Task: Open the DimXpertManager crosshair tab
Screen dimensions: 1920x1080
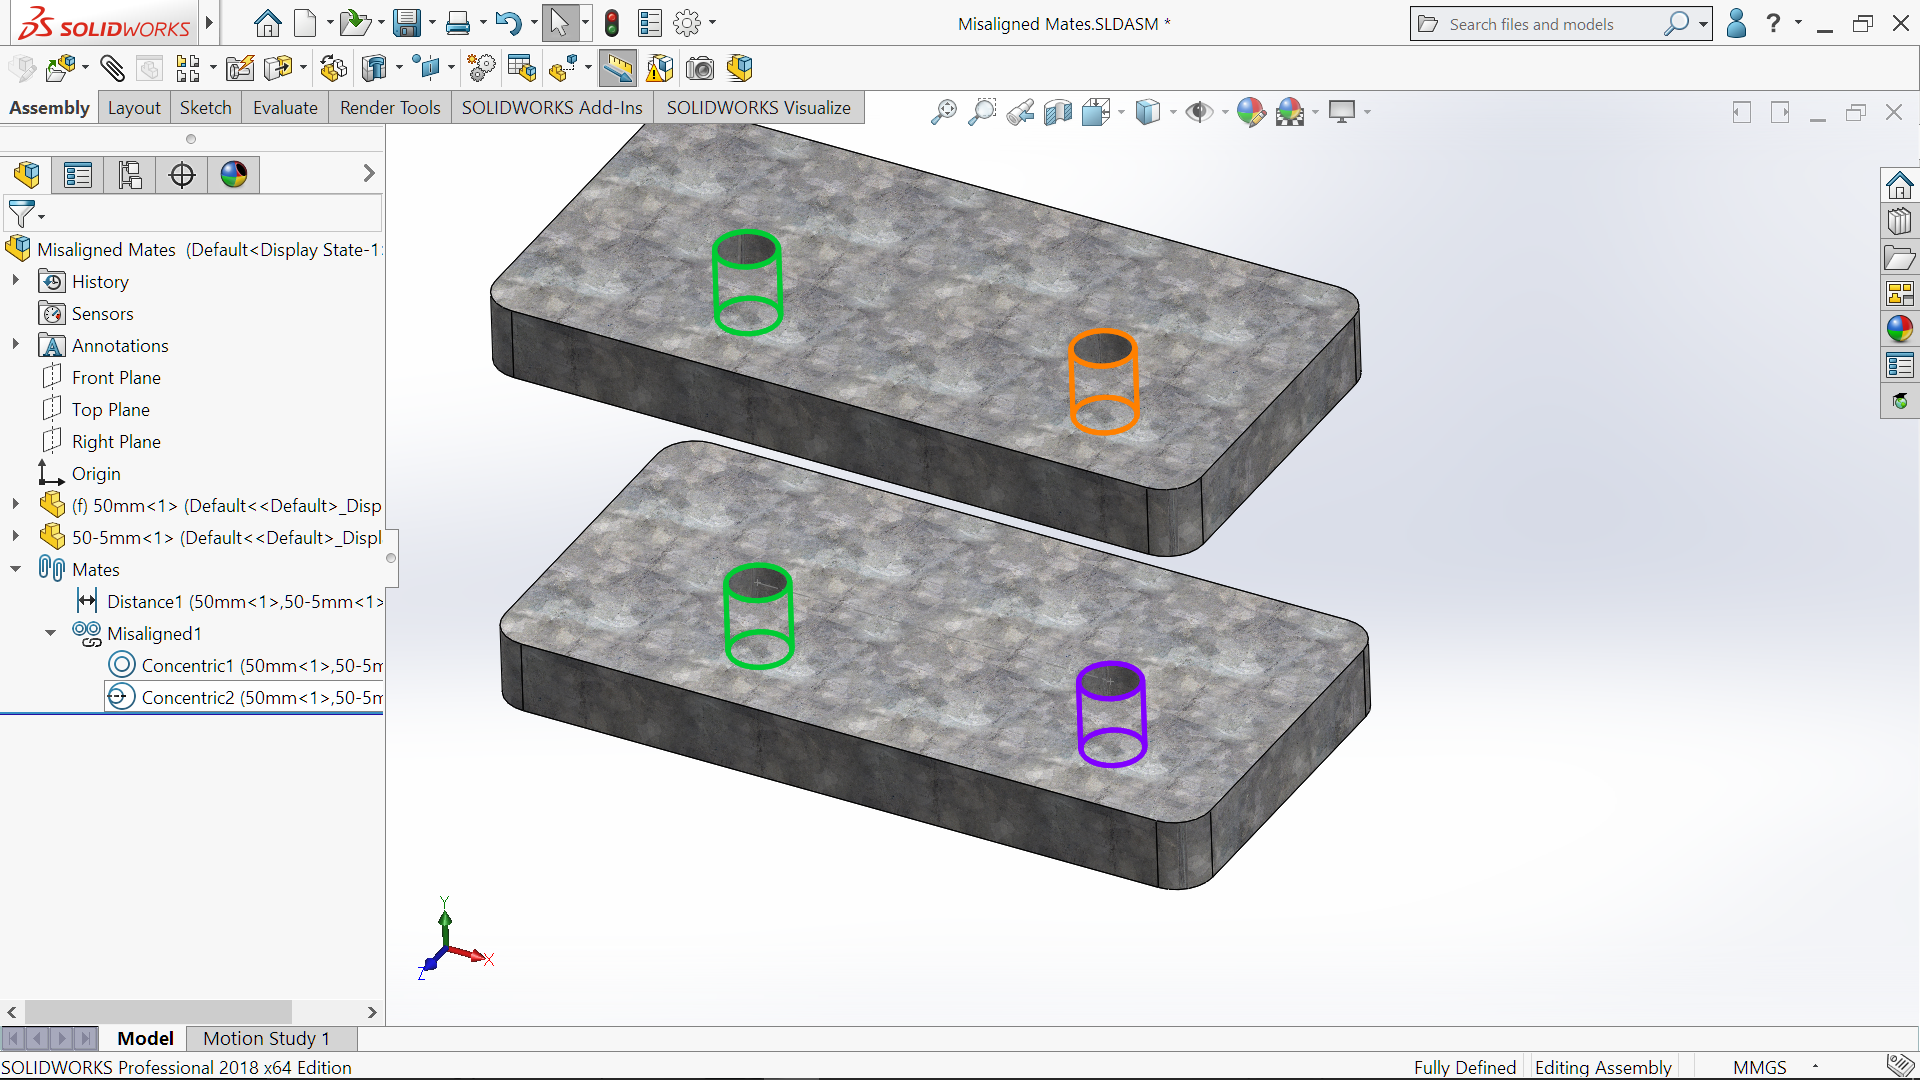Action: pos(182,175)
